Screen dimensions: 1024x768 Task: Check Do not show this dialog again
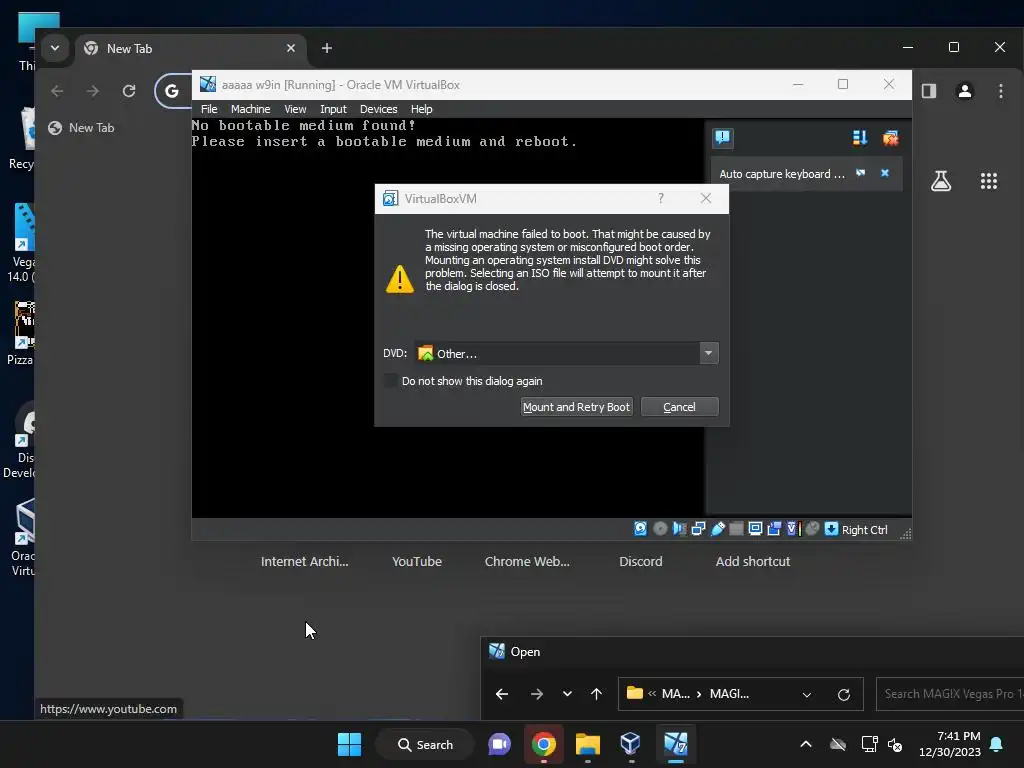click(391, 381)
